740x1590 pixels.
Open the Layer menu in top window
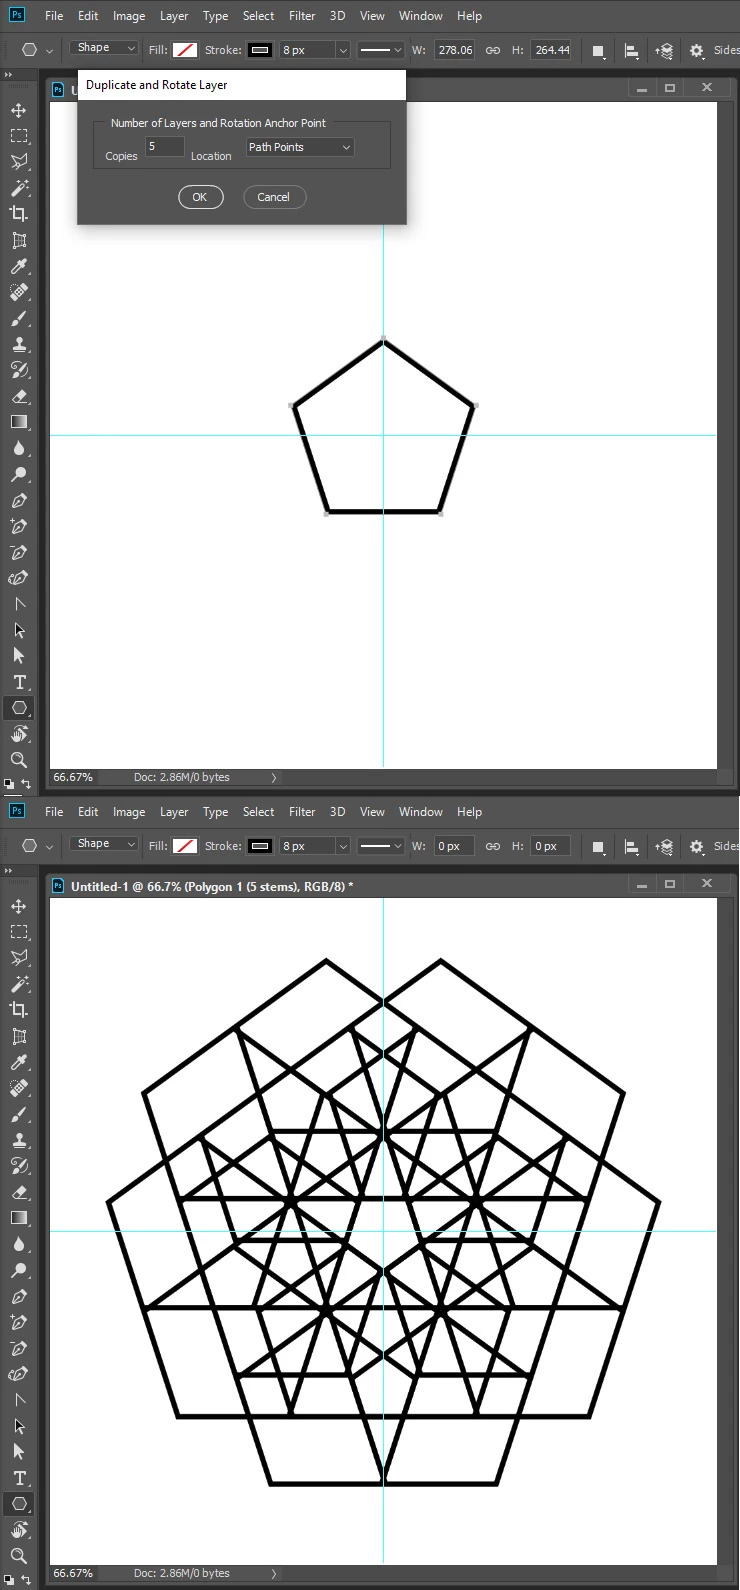174,16
